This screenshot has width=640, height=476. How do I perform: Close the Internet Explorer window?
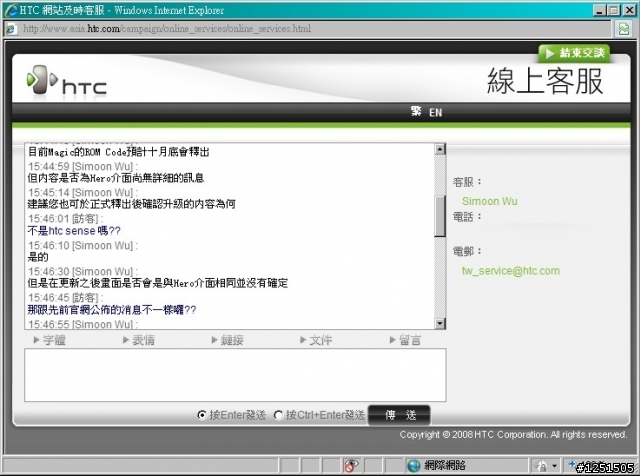[x=629, y=10]
